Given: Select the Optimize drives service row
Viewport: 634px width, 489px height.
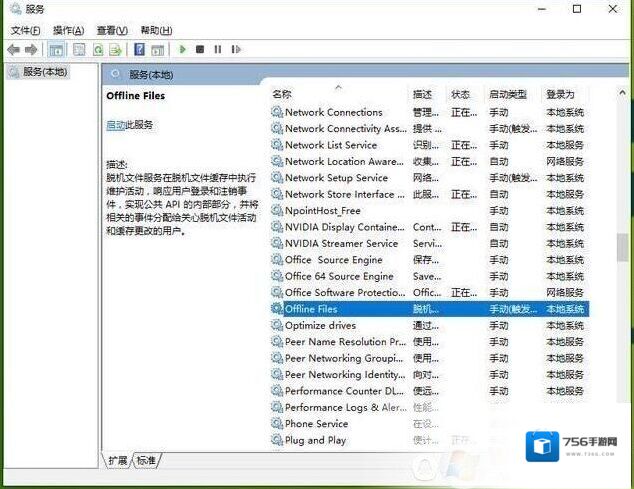Looking at the screenshot, I should [x=320, y=326].
